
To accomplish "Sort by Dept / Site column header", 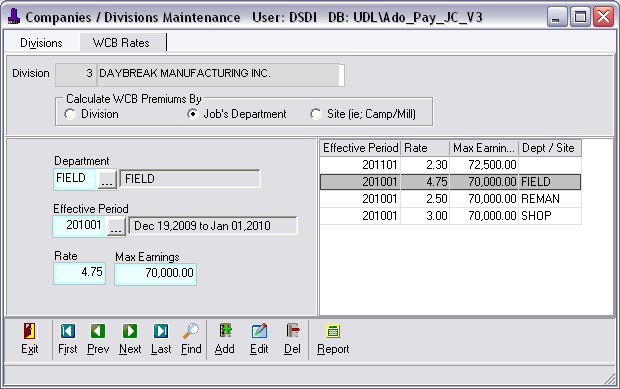I will [x=550, y=148].
